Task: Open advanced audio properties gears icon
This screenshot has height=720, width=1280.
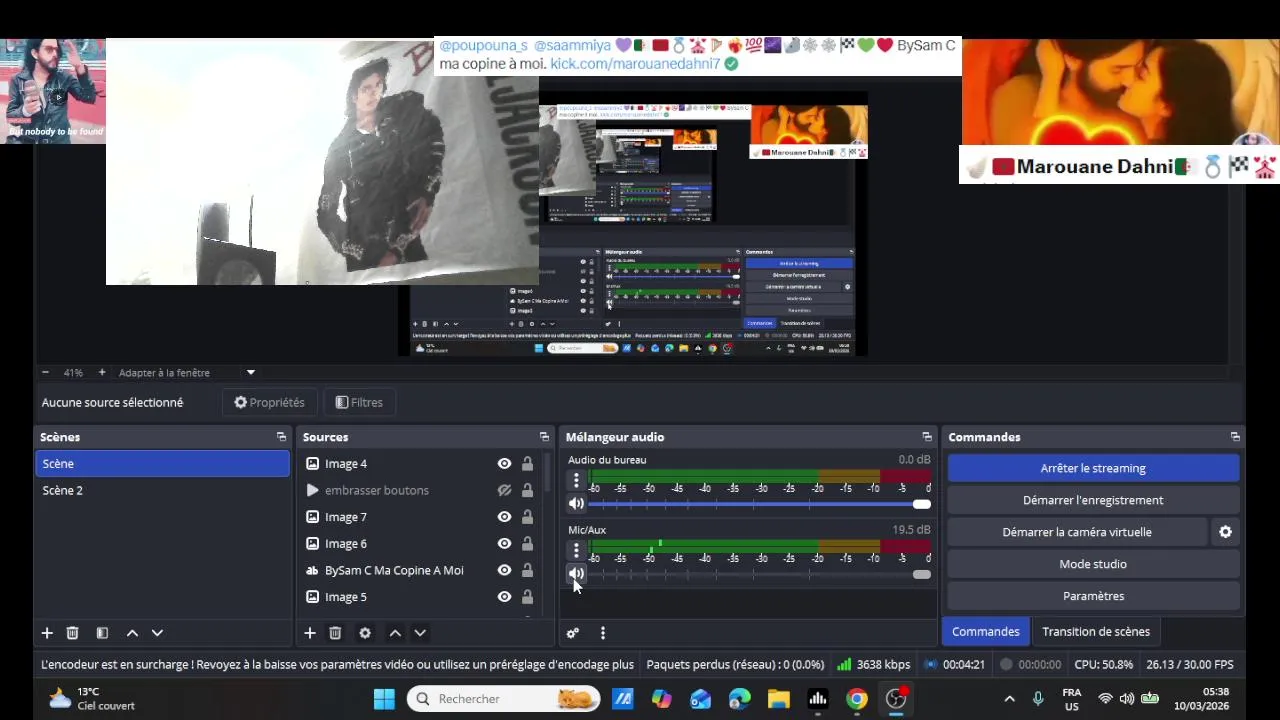Action: pos(573,633)
